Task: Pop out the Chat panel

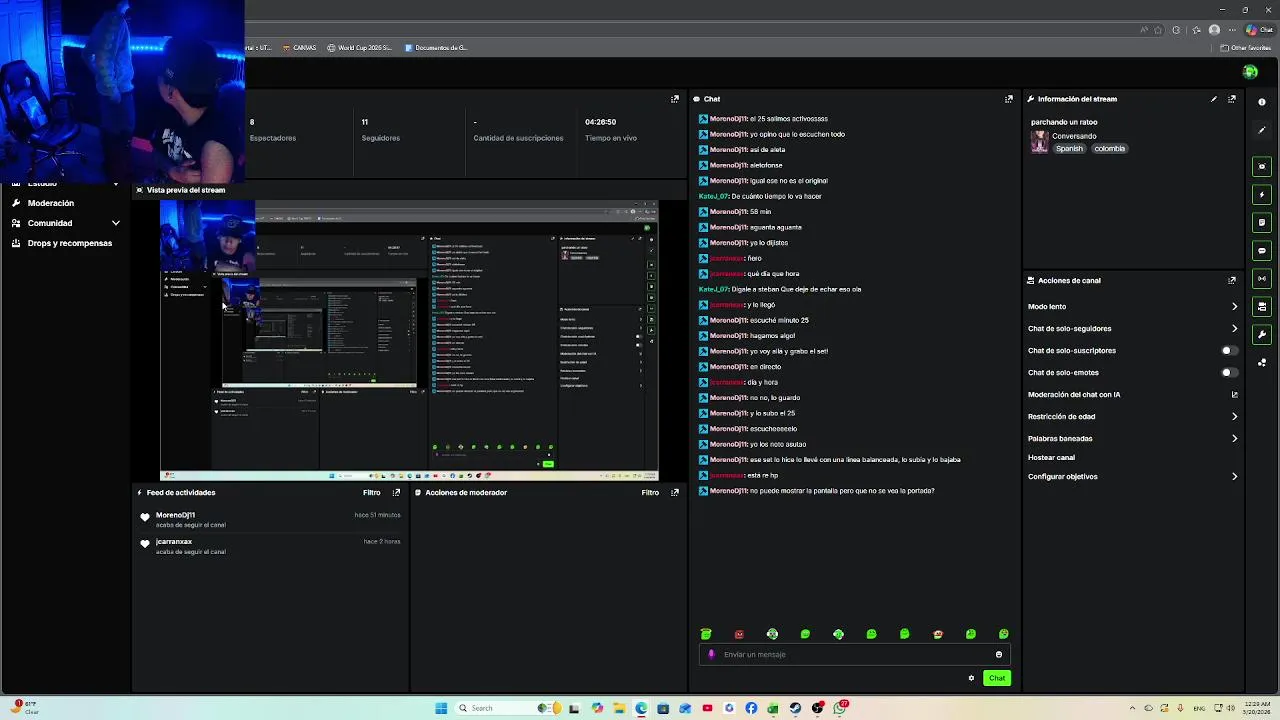Action: pyautogui.click(x=1008, y=99)
